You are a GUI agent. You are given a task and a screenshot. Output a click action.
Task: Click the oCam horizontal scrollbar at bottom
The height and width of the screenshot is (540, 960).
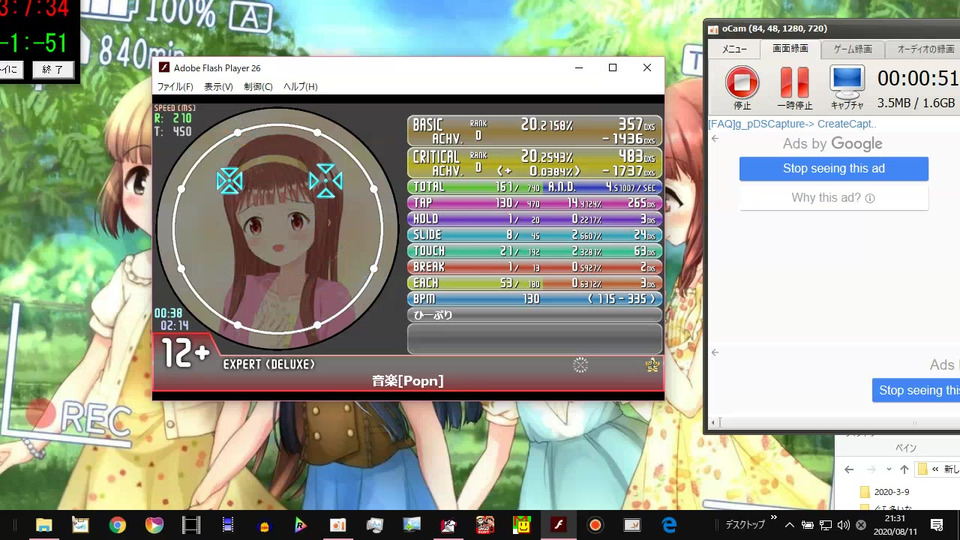(834, 422)
